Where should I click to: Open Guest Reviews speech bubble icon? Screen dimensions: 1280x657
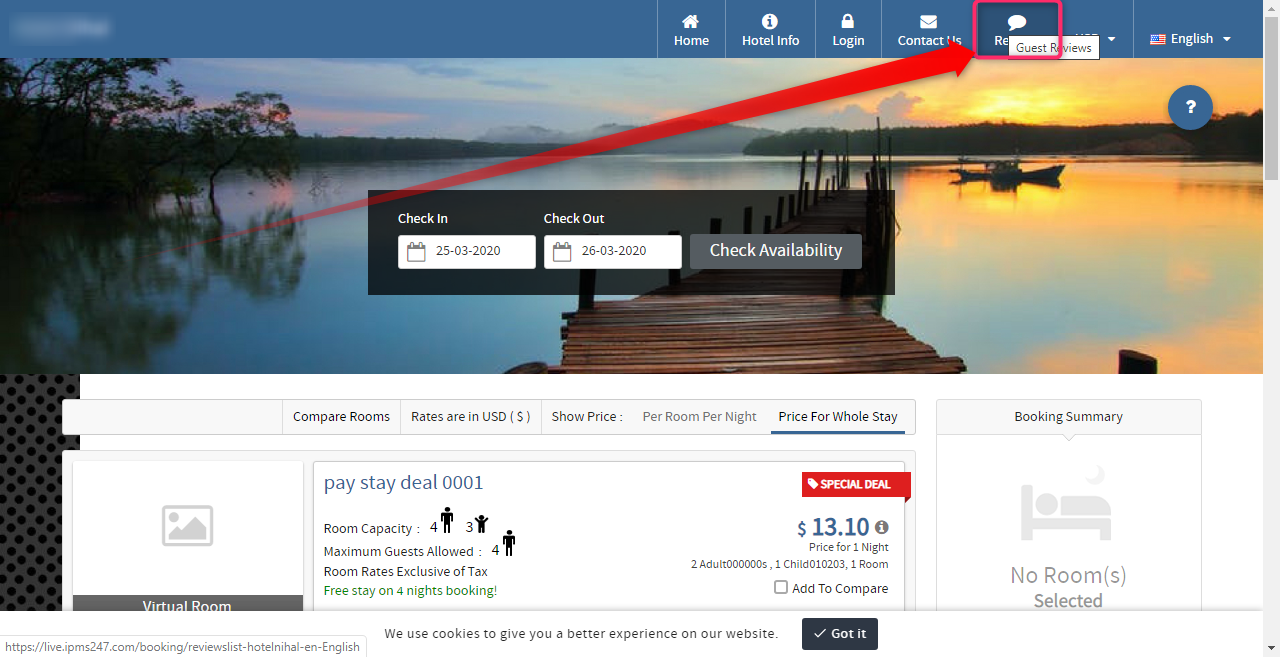(x=1017, y=22)
